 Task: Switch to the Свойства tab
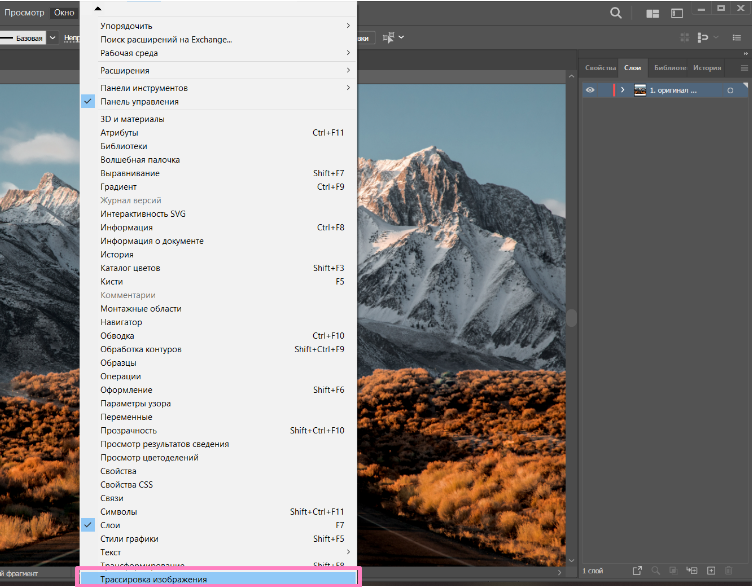tap(601, 67)
